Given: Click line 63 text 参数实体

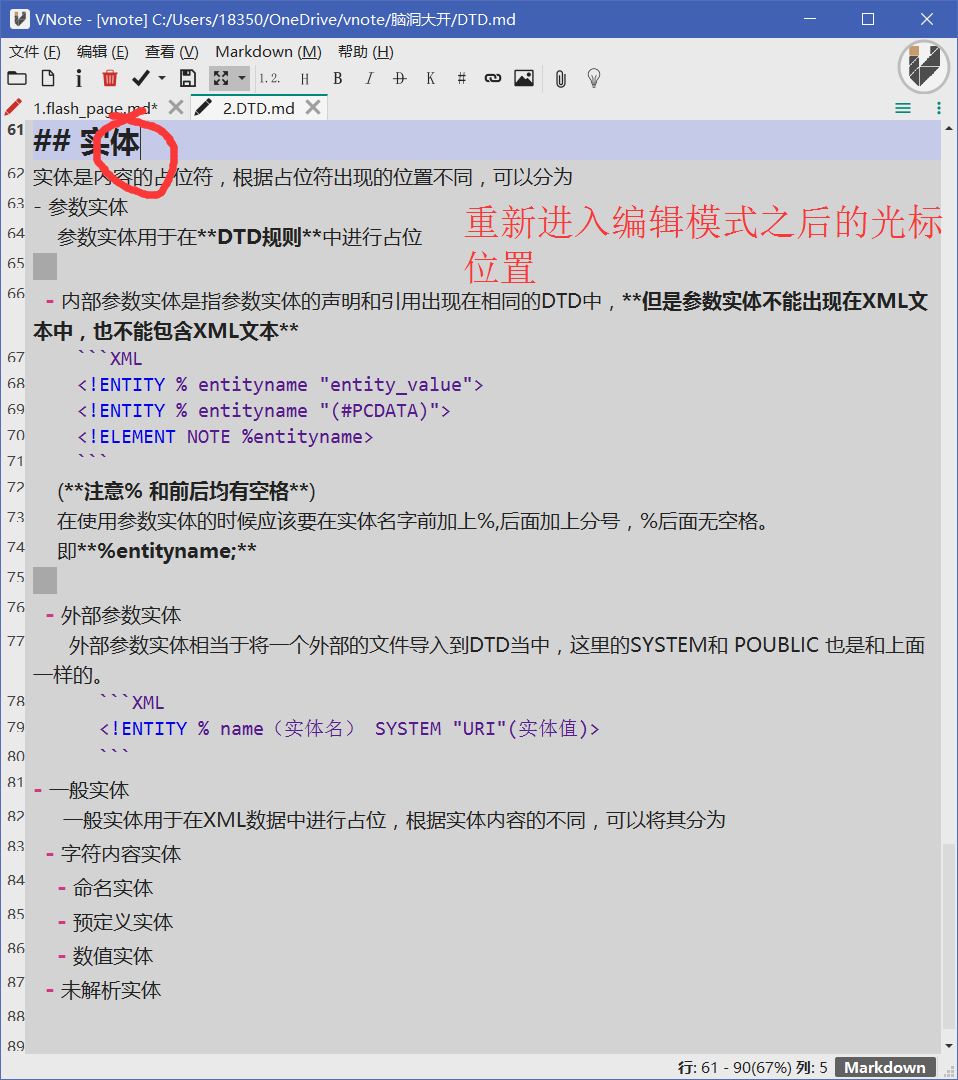Looking at the screenshot, I should (x=88, y=207).
